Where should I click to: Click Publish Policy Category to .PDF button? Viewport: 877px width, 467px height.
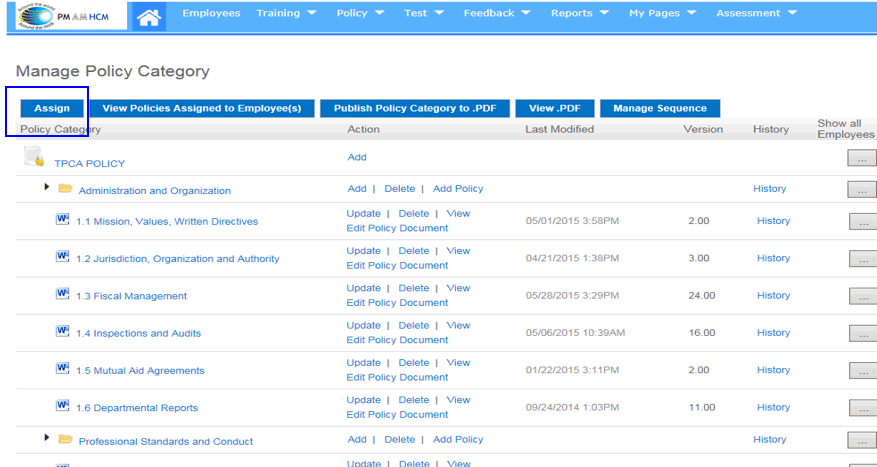pyautogui.click(x=415, y=108)
